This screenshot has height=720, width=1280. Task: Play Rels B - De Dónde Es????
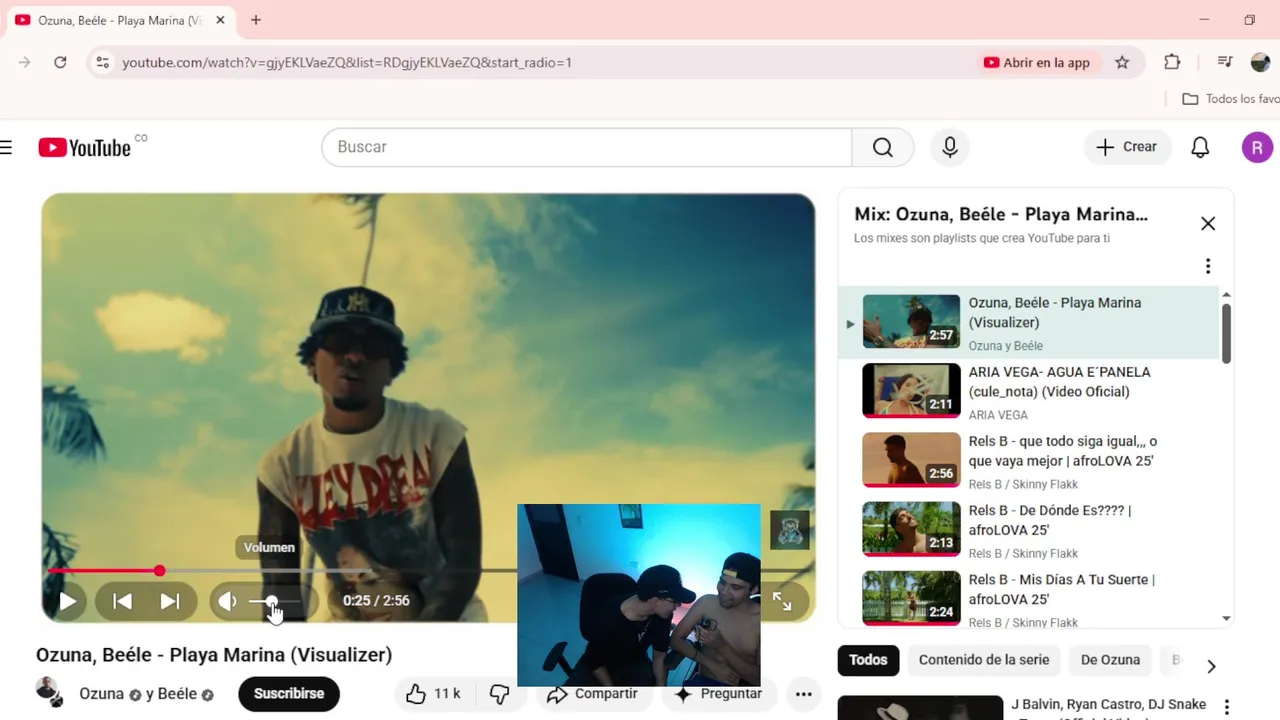coord(1028,530)
